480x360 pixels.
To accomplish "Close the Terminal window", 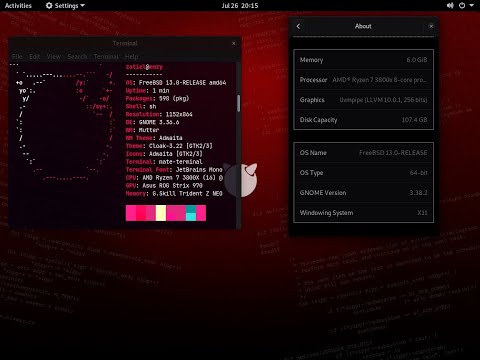I will coord(234,43).
